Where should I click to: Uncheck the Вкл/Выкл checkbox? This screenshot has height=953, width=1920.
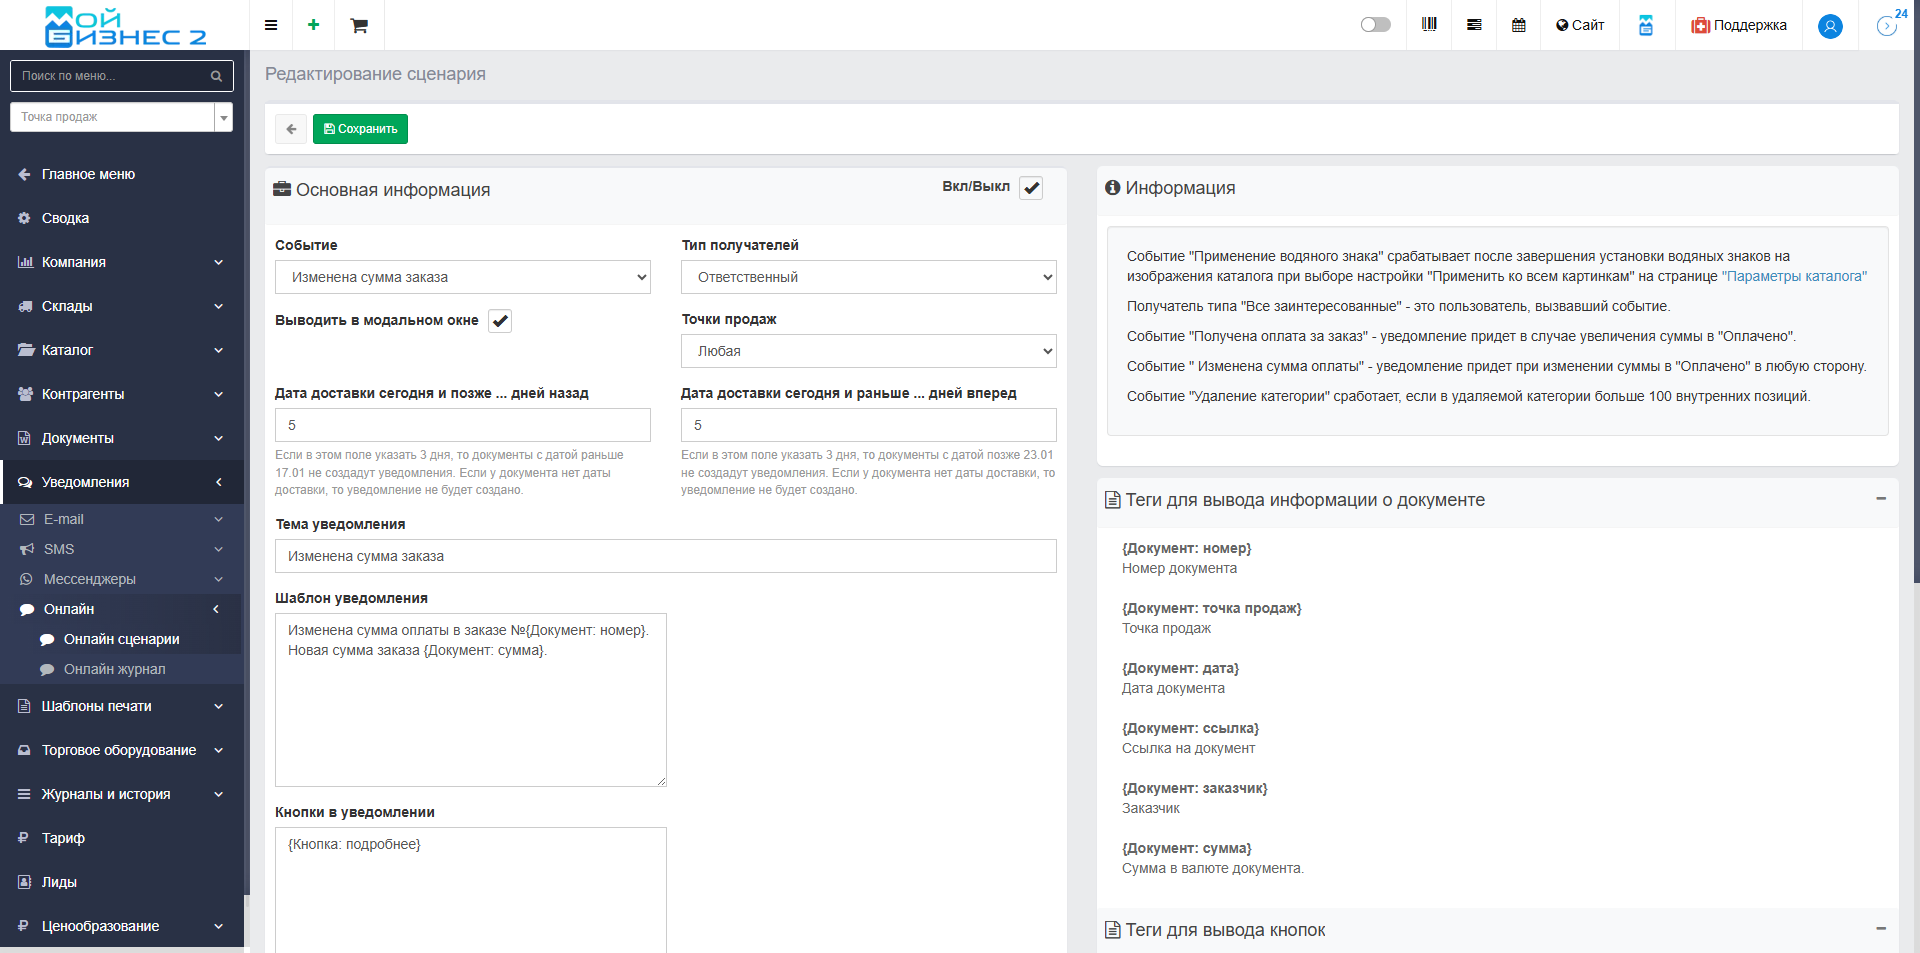[x=1031, y=188]
